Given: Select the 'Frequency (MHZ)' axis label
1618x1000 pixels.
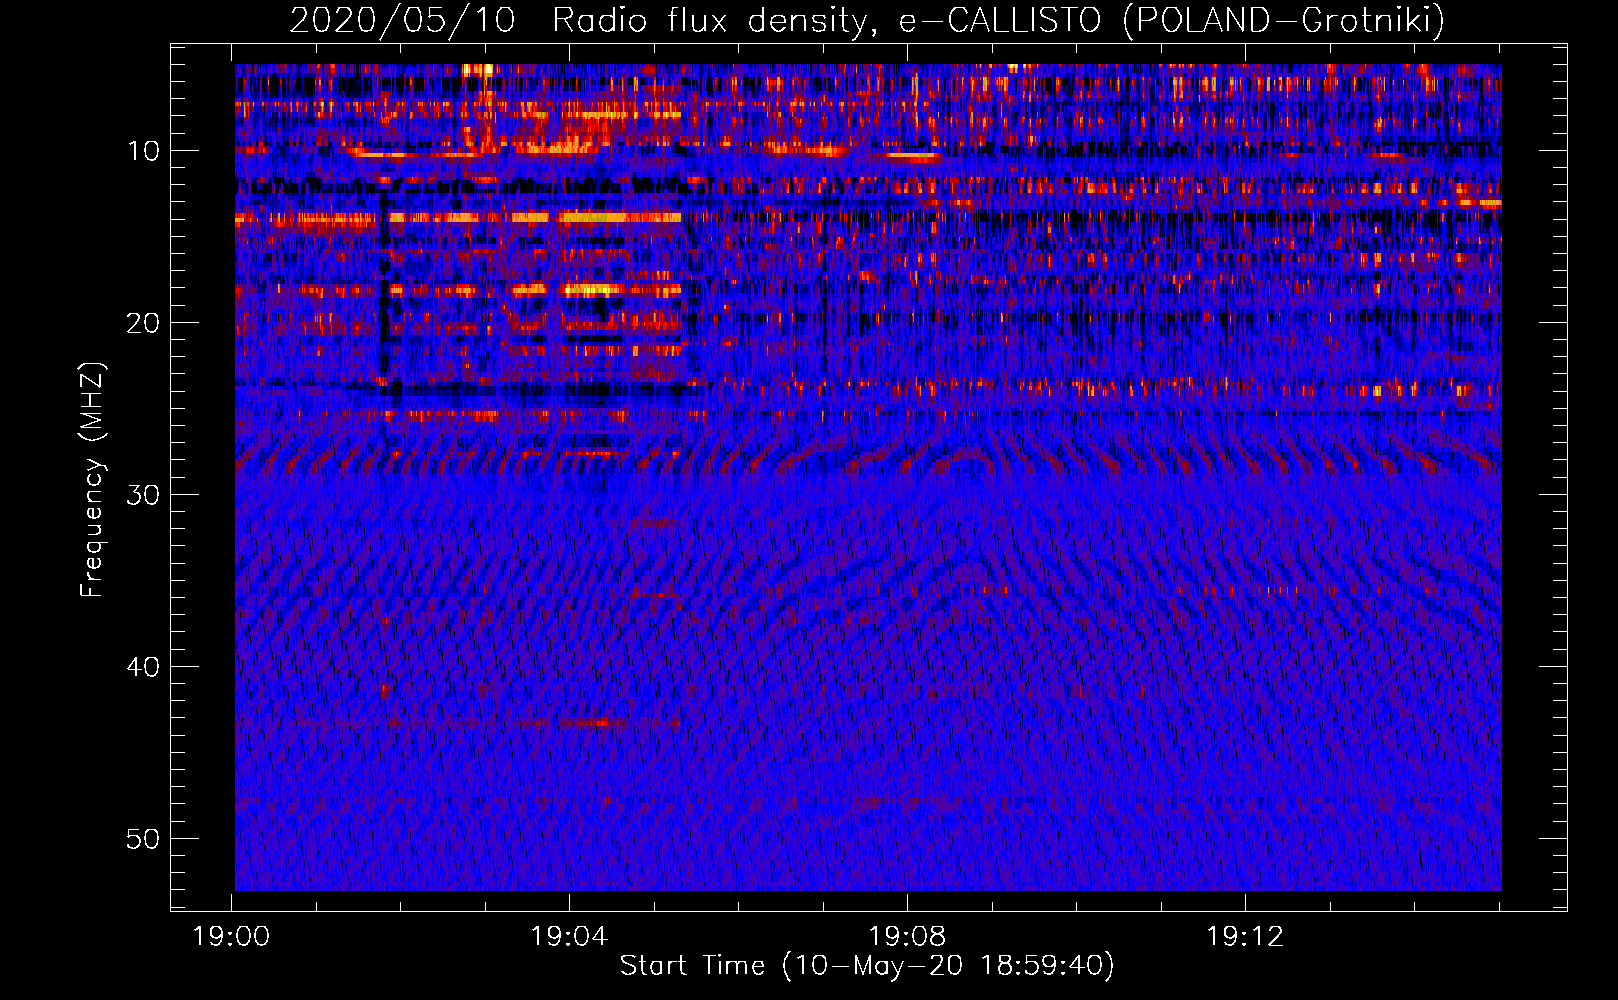Looking at the screenshot, I should tap(91, 481).
